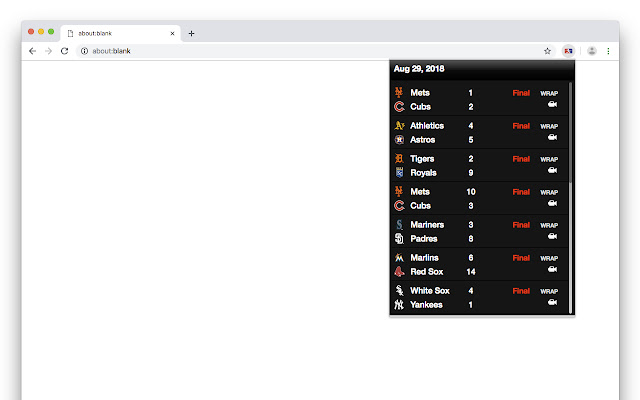
Task: Click the White Sox team logo
Action: [x=399, y=291]
